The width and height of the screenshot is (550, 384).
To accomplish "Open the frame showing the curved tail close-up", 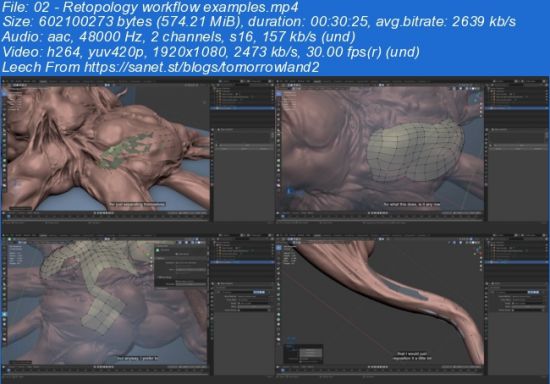I will (412, 304).
